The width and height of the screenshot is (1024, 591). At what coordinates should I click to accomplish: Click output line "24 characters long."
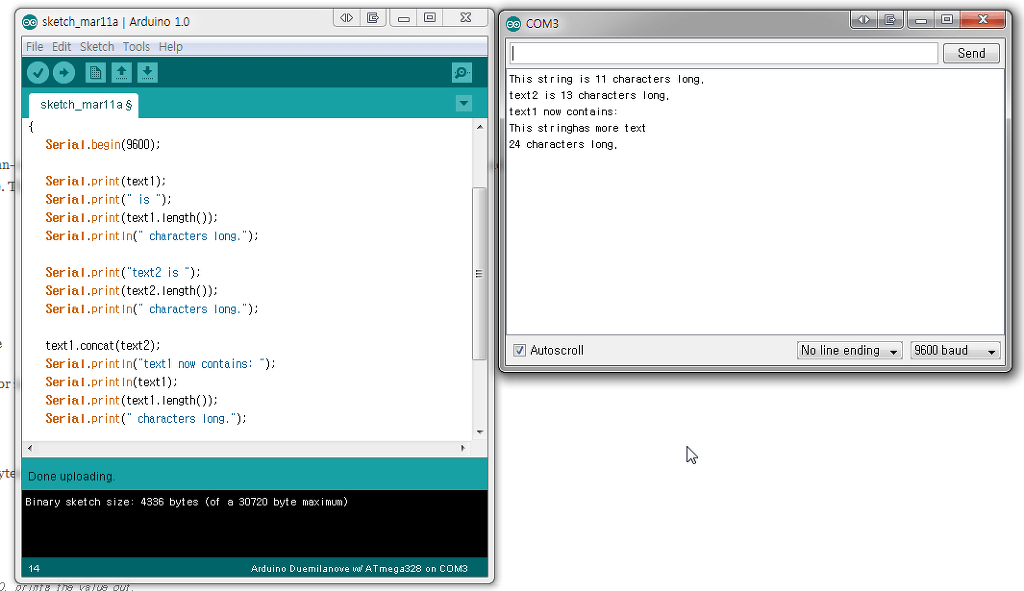point(563,144)
